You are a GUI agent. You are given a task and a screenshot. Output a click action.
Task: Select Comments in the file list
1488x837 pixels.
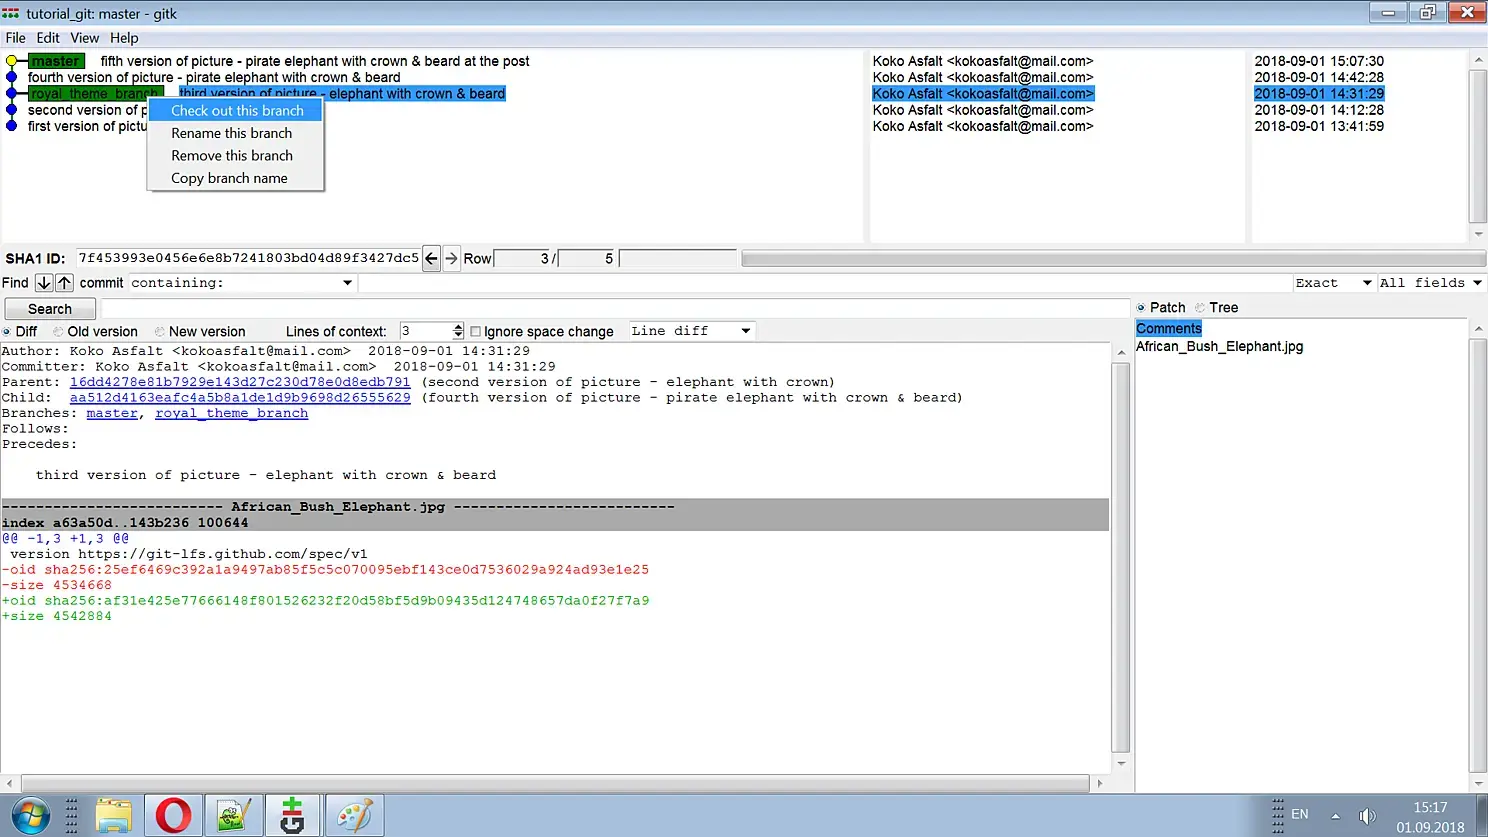click(1169, 329)
